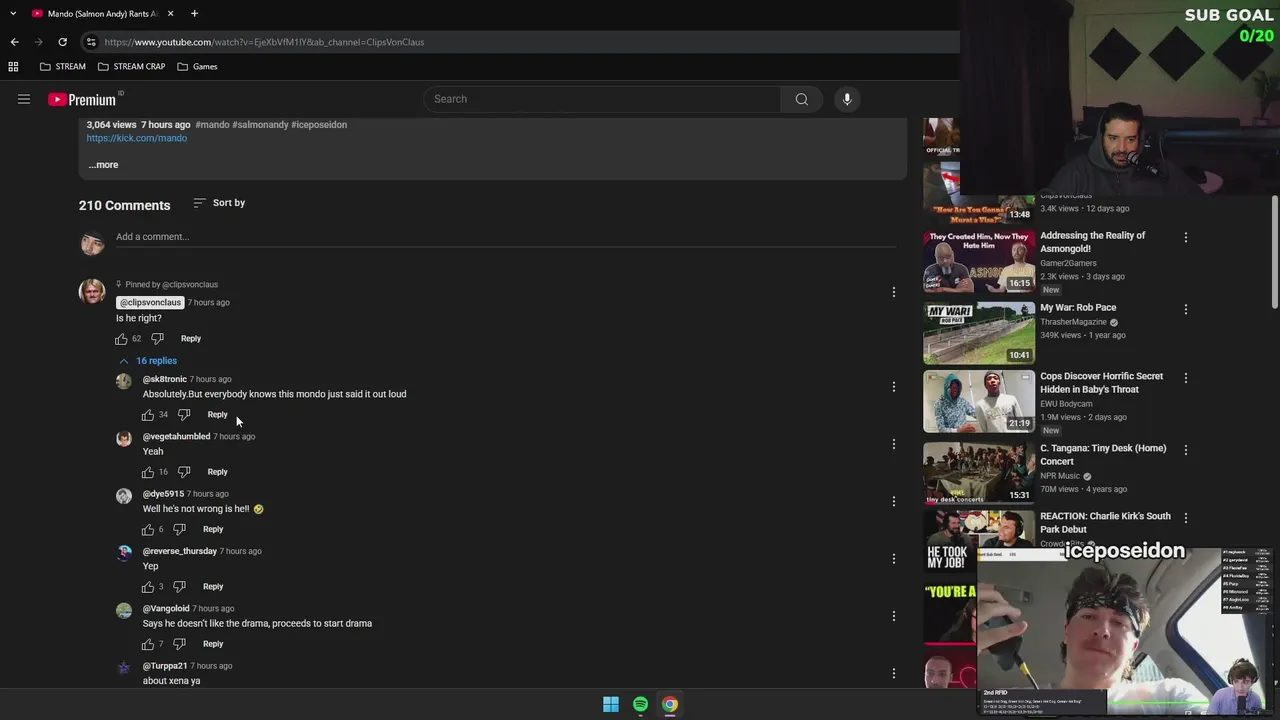Open Chrome from the taskbar

point(670,704)
